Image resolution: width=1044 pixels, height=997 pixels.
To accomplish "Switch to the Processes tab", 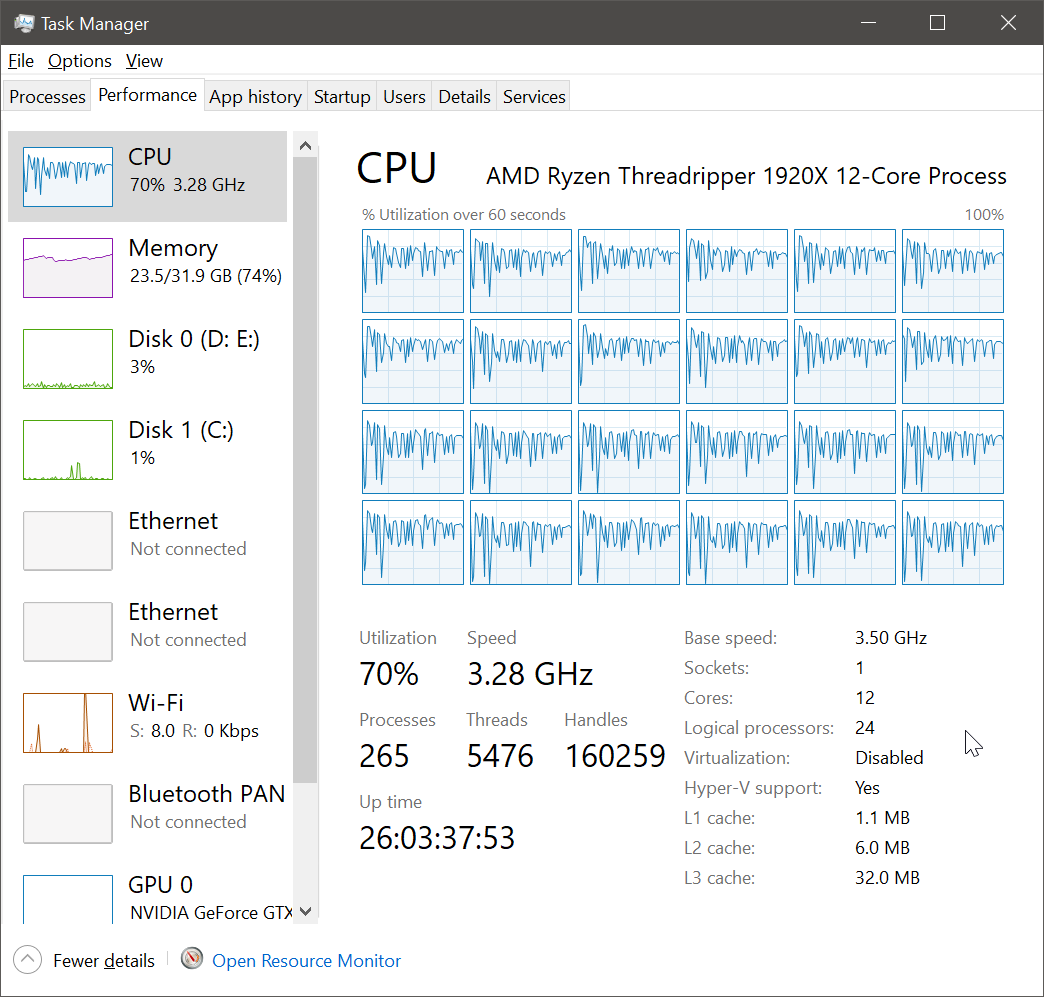I will [47, 97].
